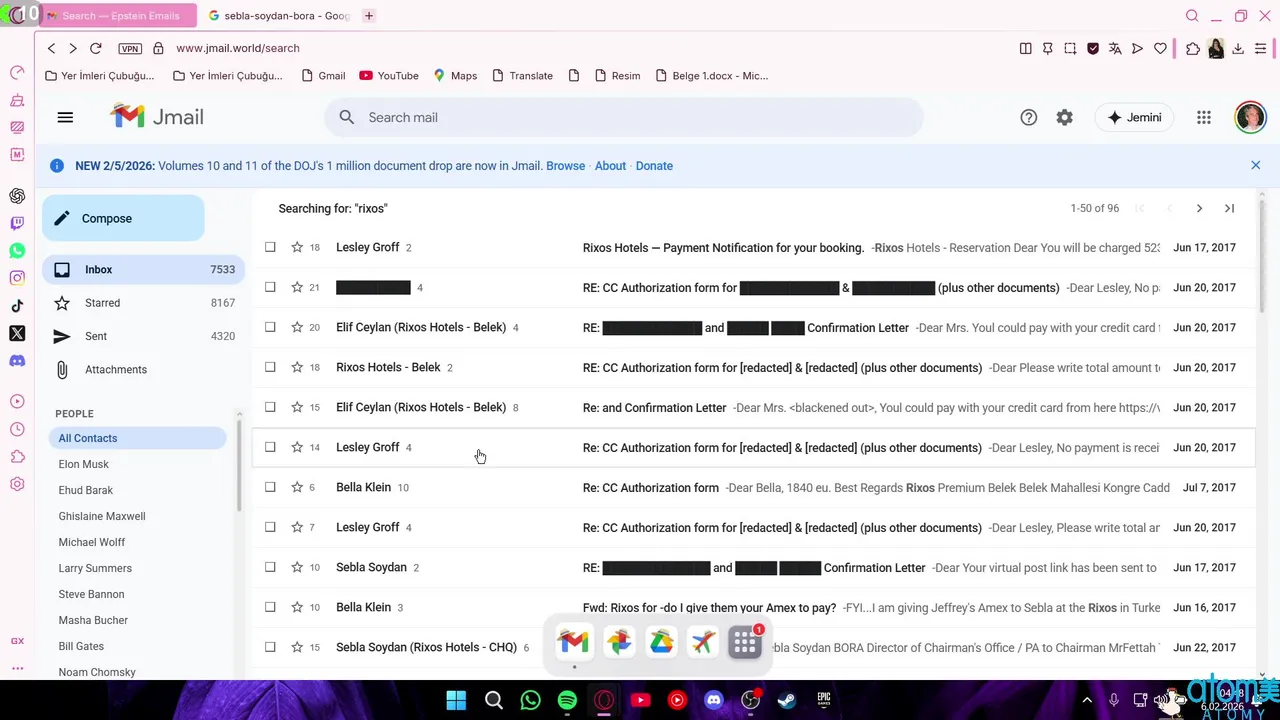Open WhatsApp in Opera sidebar
Viewport: 1280px width, 720px height.
[17, 250]
